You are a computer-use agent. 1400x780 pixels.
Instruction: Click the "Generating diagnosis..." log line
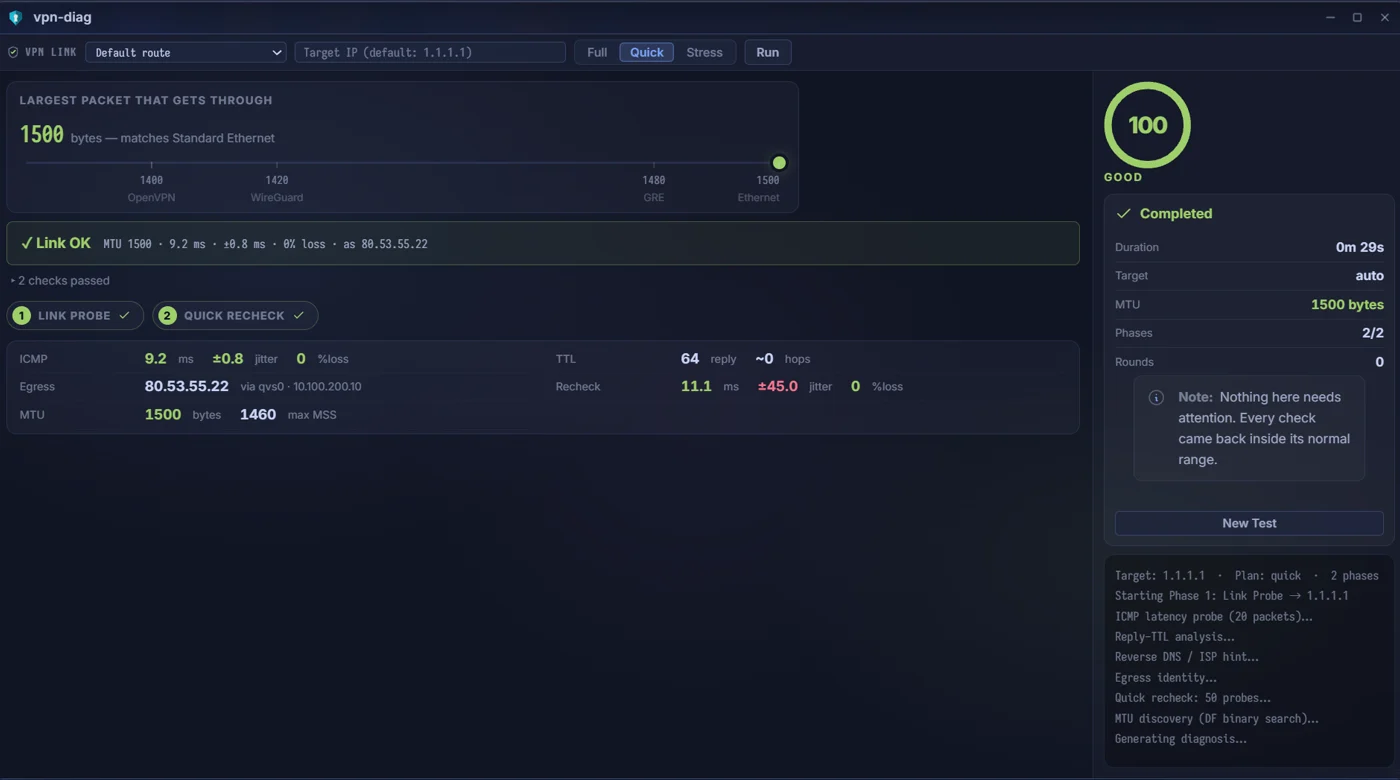[x=1181, y=739]
